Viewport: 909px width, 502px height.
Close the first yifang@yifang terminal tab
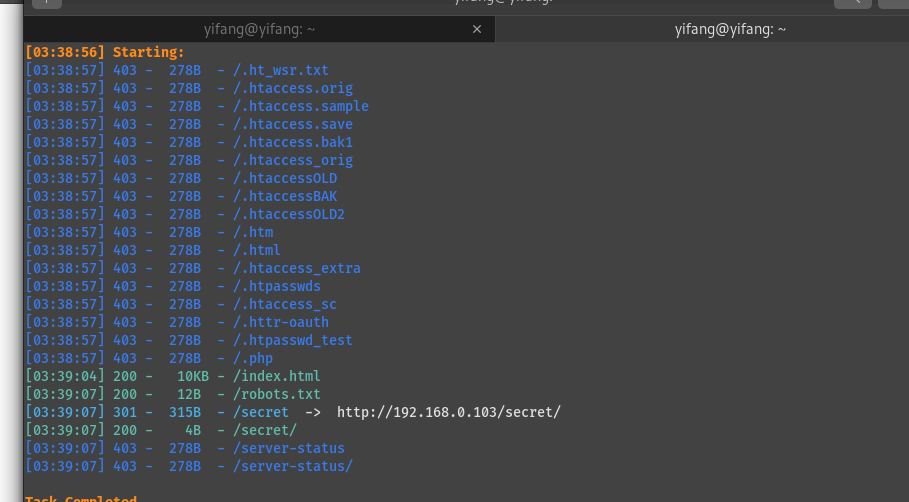(x=477, y=29)
